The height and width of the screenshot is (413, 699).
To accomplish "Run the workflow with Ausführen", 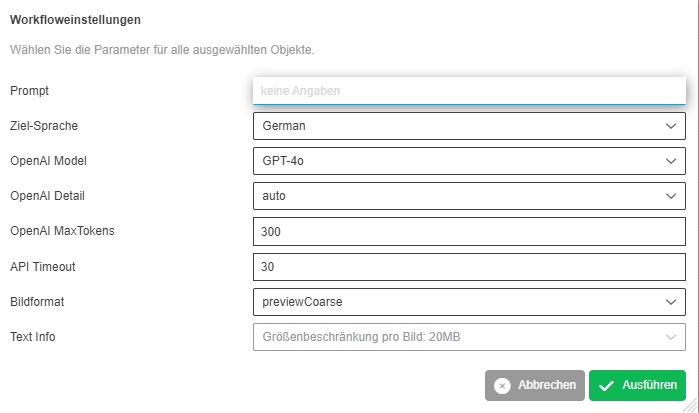I will [x=638, y=386].
